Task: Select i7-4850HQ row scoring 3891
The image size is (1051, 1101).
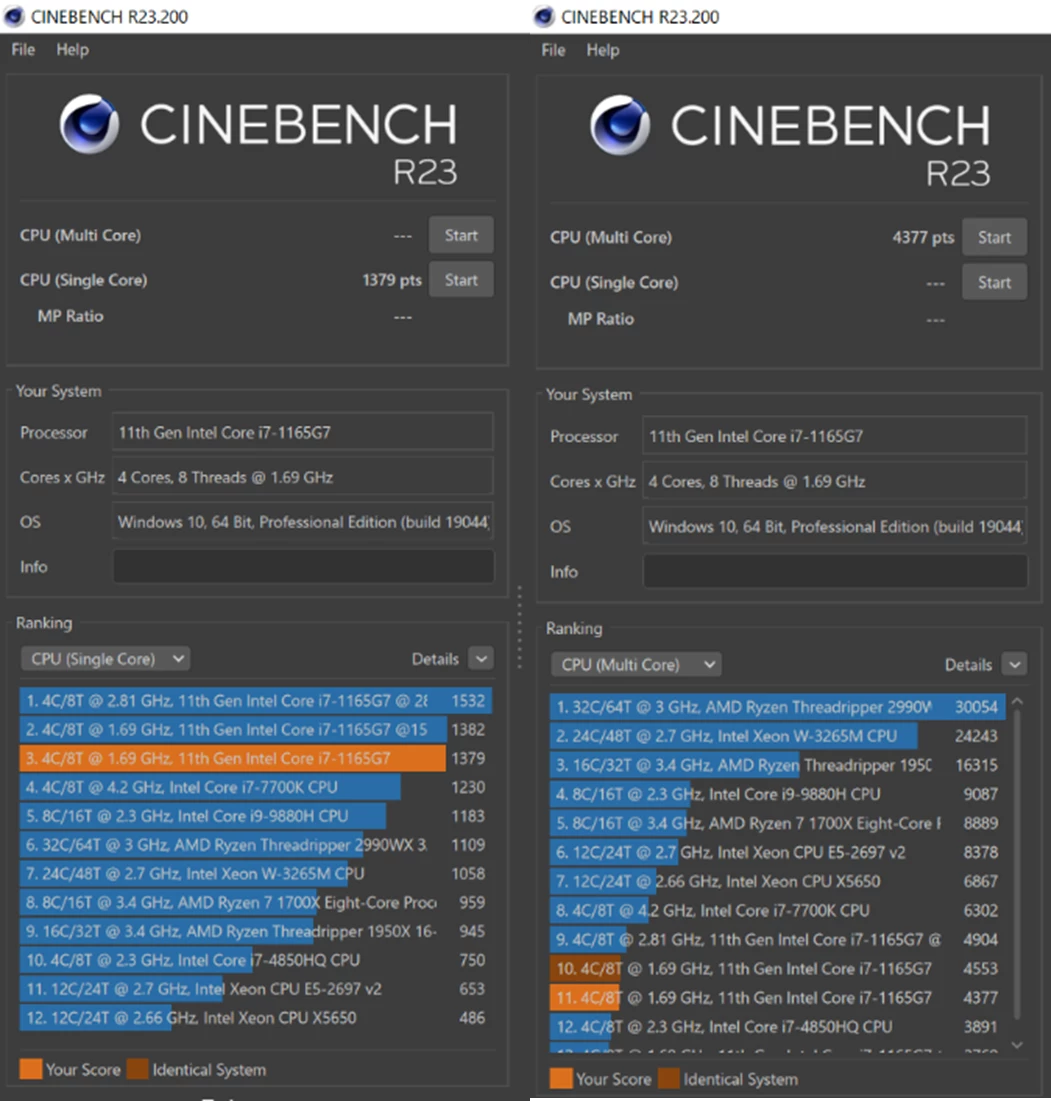Action: point(778,1027)
